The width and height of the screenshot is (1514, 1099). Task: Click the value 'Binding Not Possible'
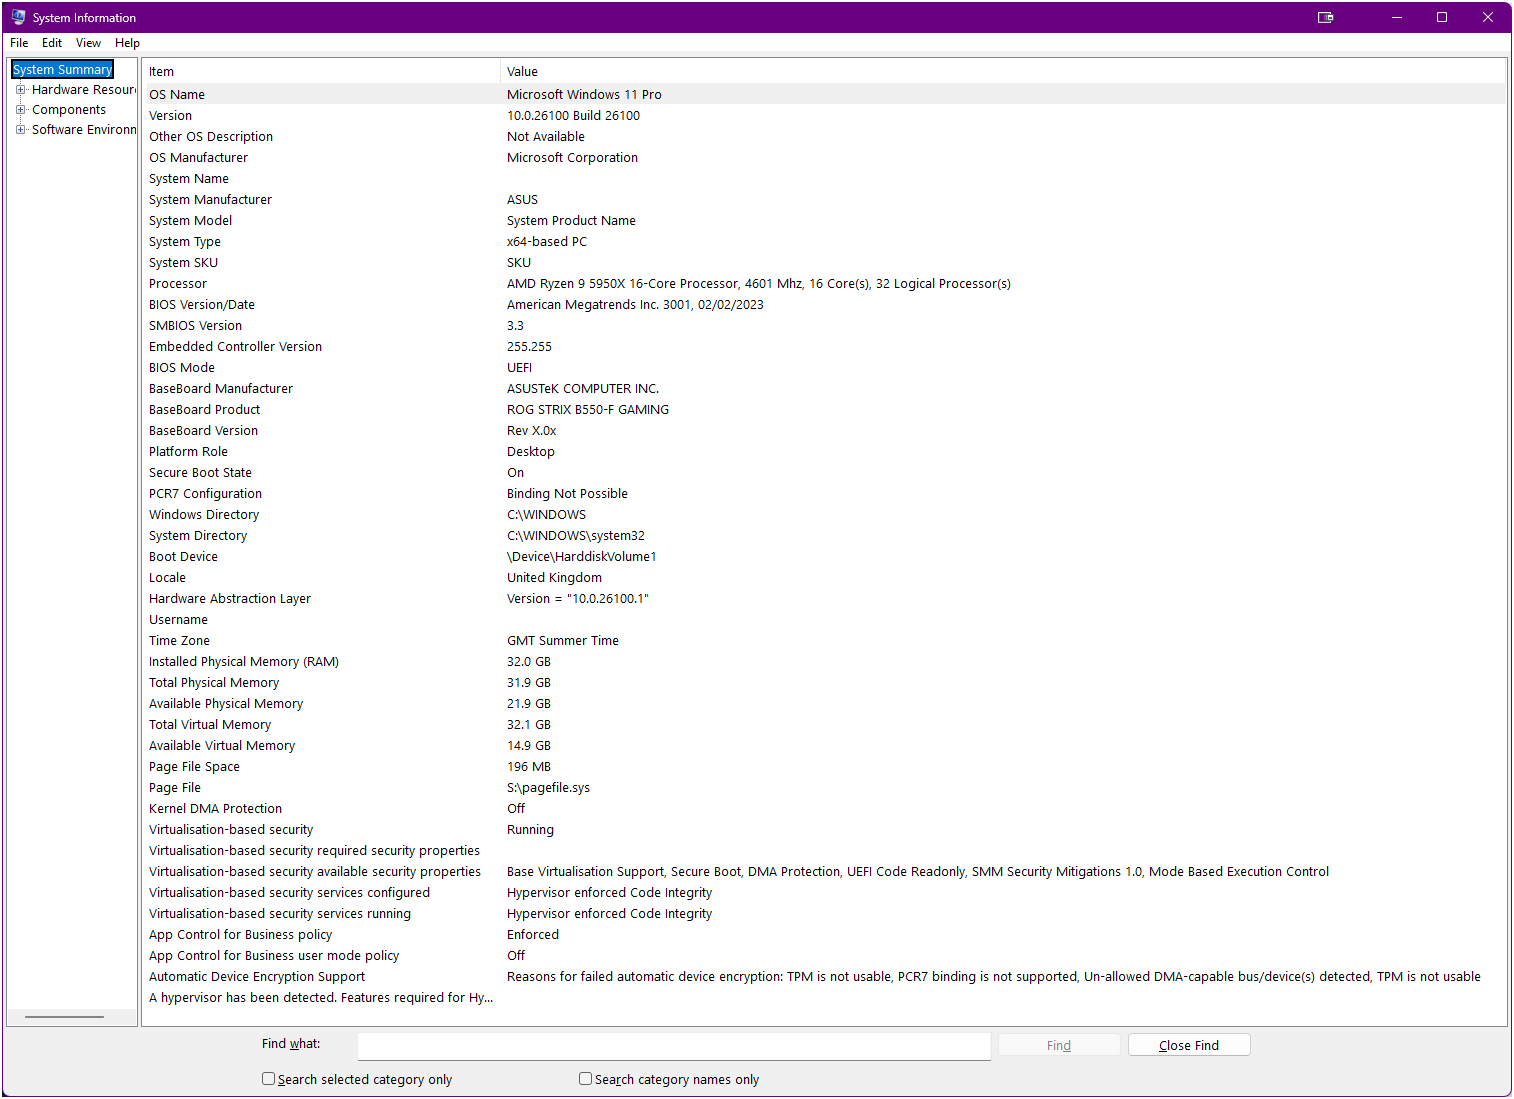pyautogui.click(x=567, y=493)
